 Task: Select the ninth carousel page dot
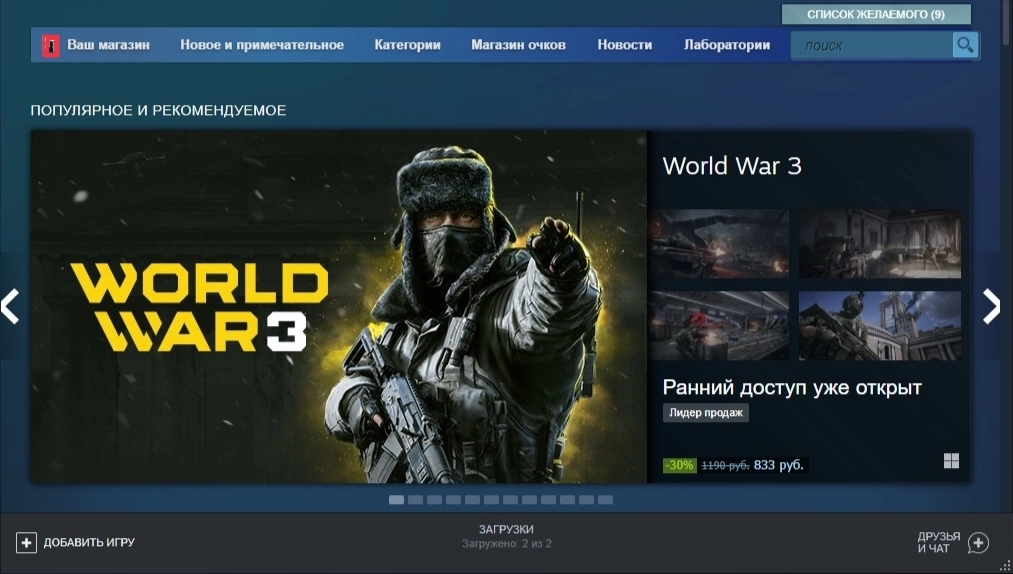[x=548, y=500]
